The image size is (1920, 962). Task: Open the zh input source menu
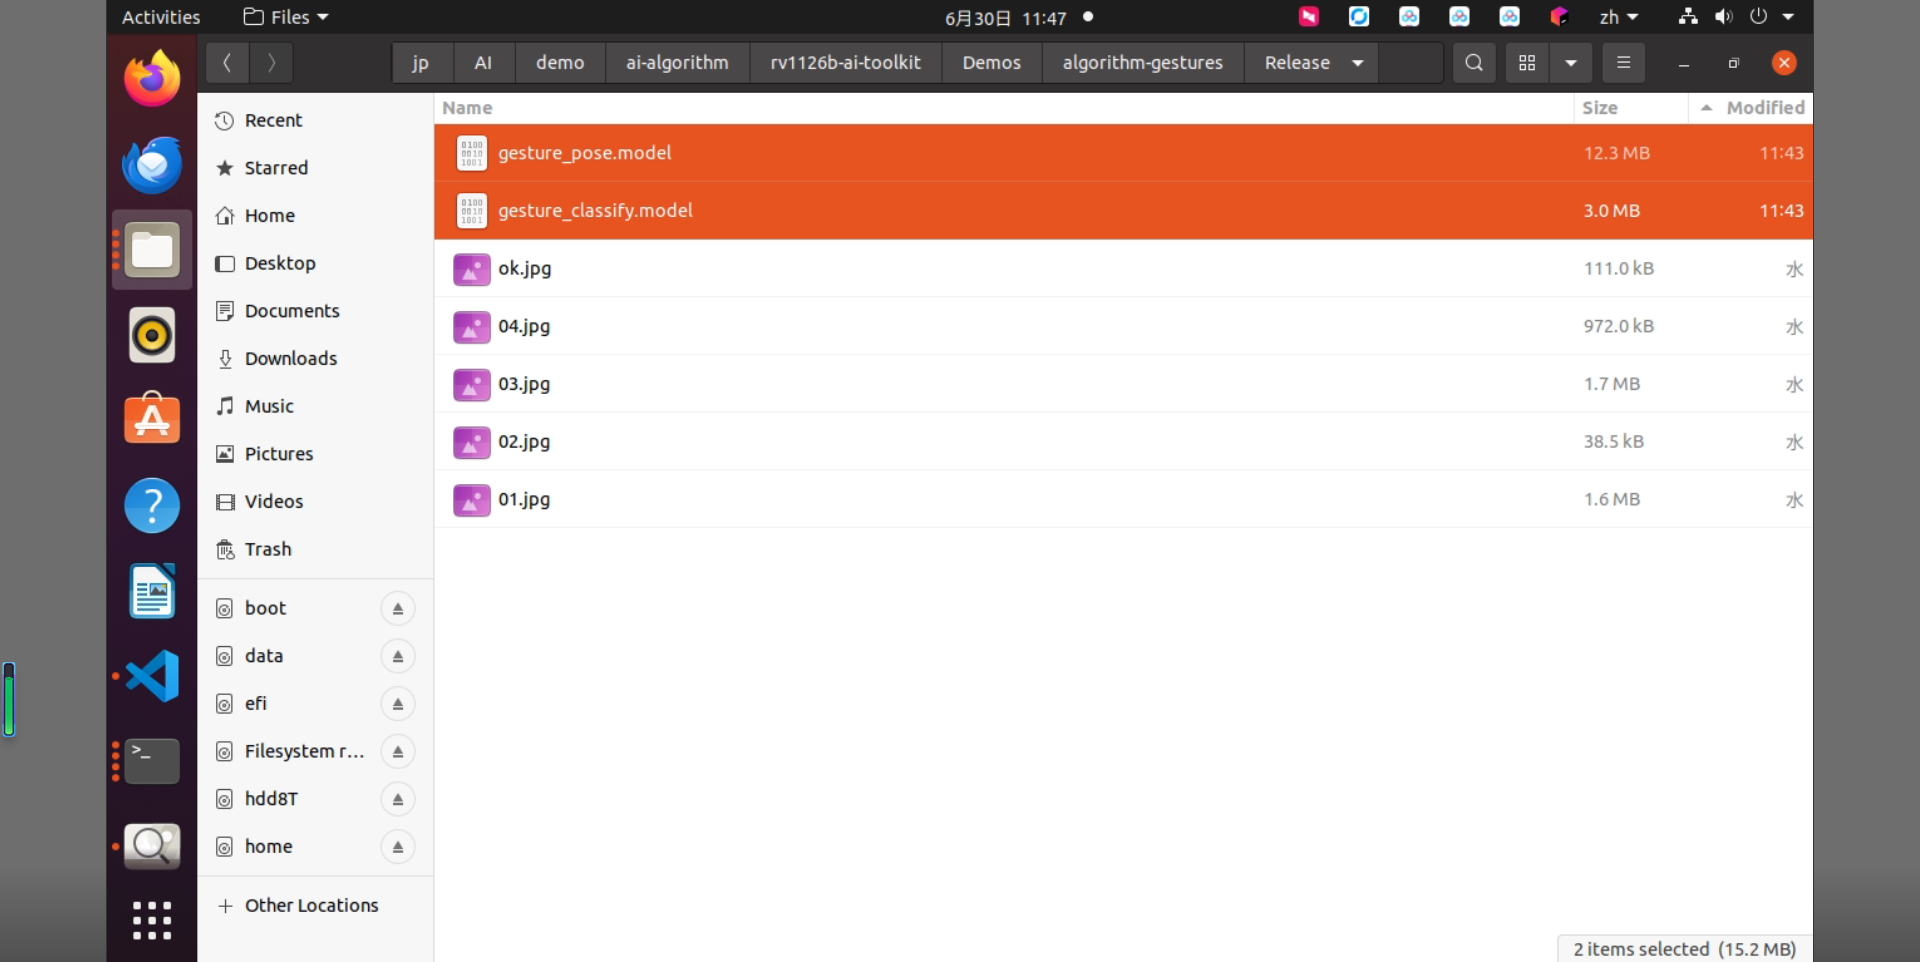pos(1618,17)
